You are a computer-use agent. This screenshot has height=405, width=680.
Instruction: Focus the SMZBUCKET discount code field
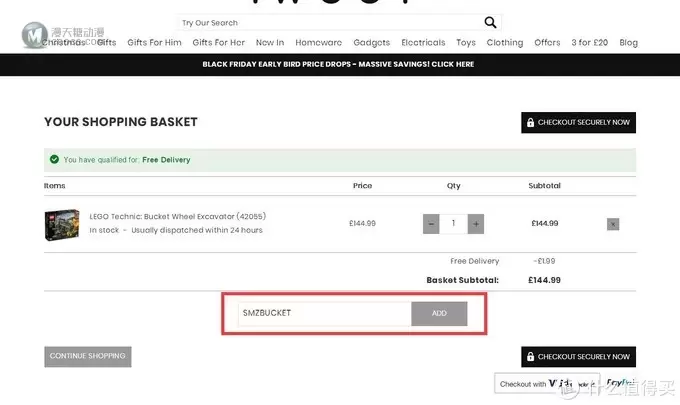[324, 314]
